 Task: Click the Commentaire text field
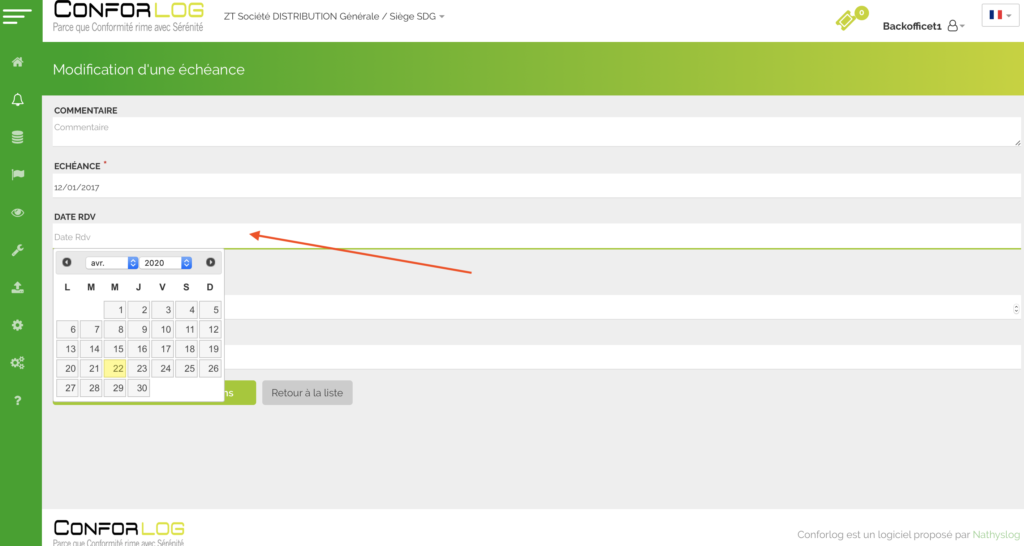point(535,131)
